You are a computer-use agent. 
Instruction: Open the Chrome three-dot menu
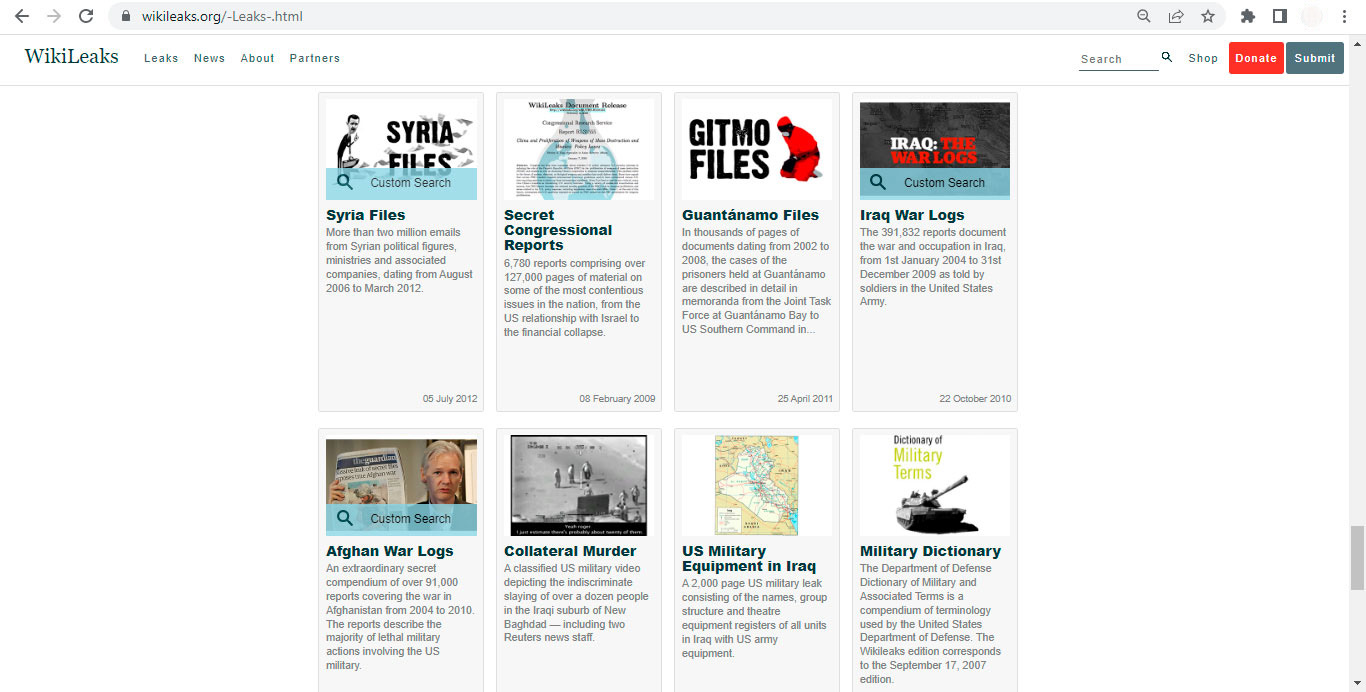[1344, 16]
